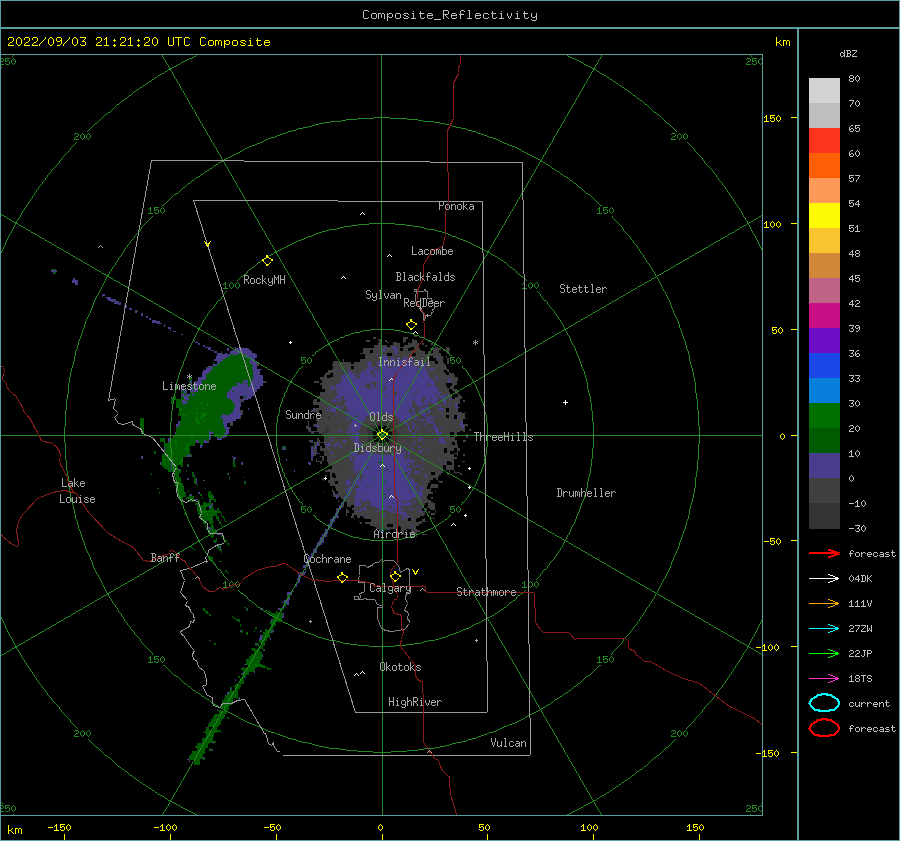Click the asterisk marker above Limestone

(189, 377)
